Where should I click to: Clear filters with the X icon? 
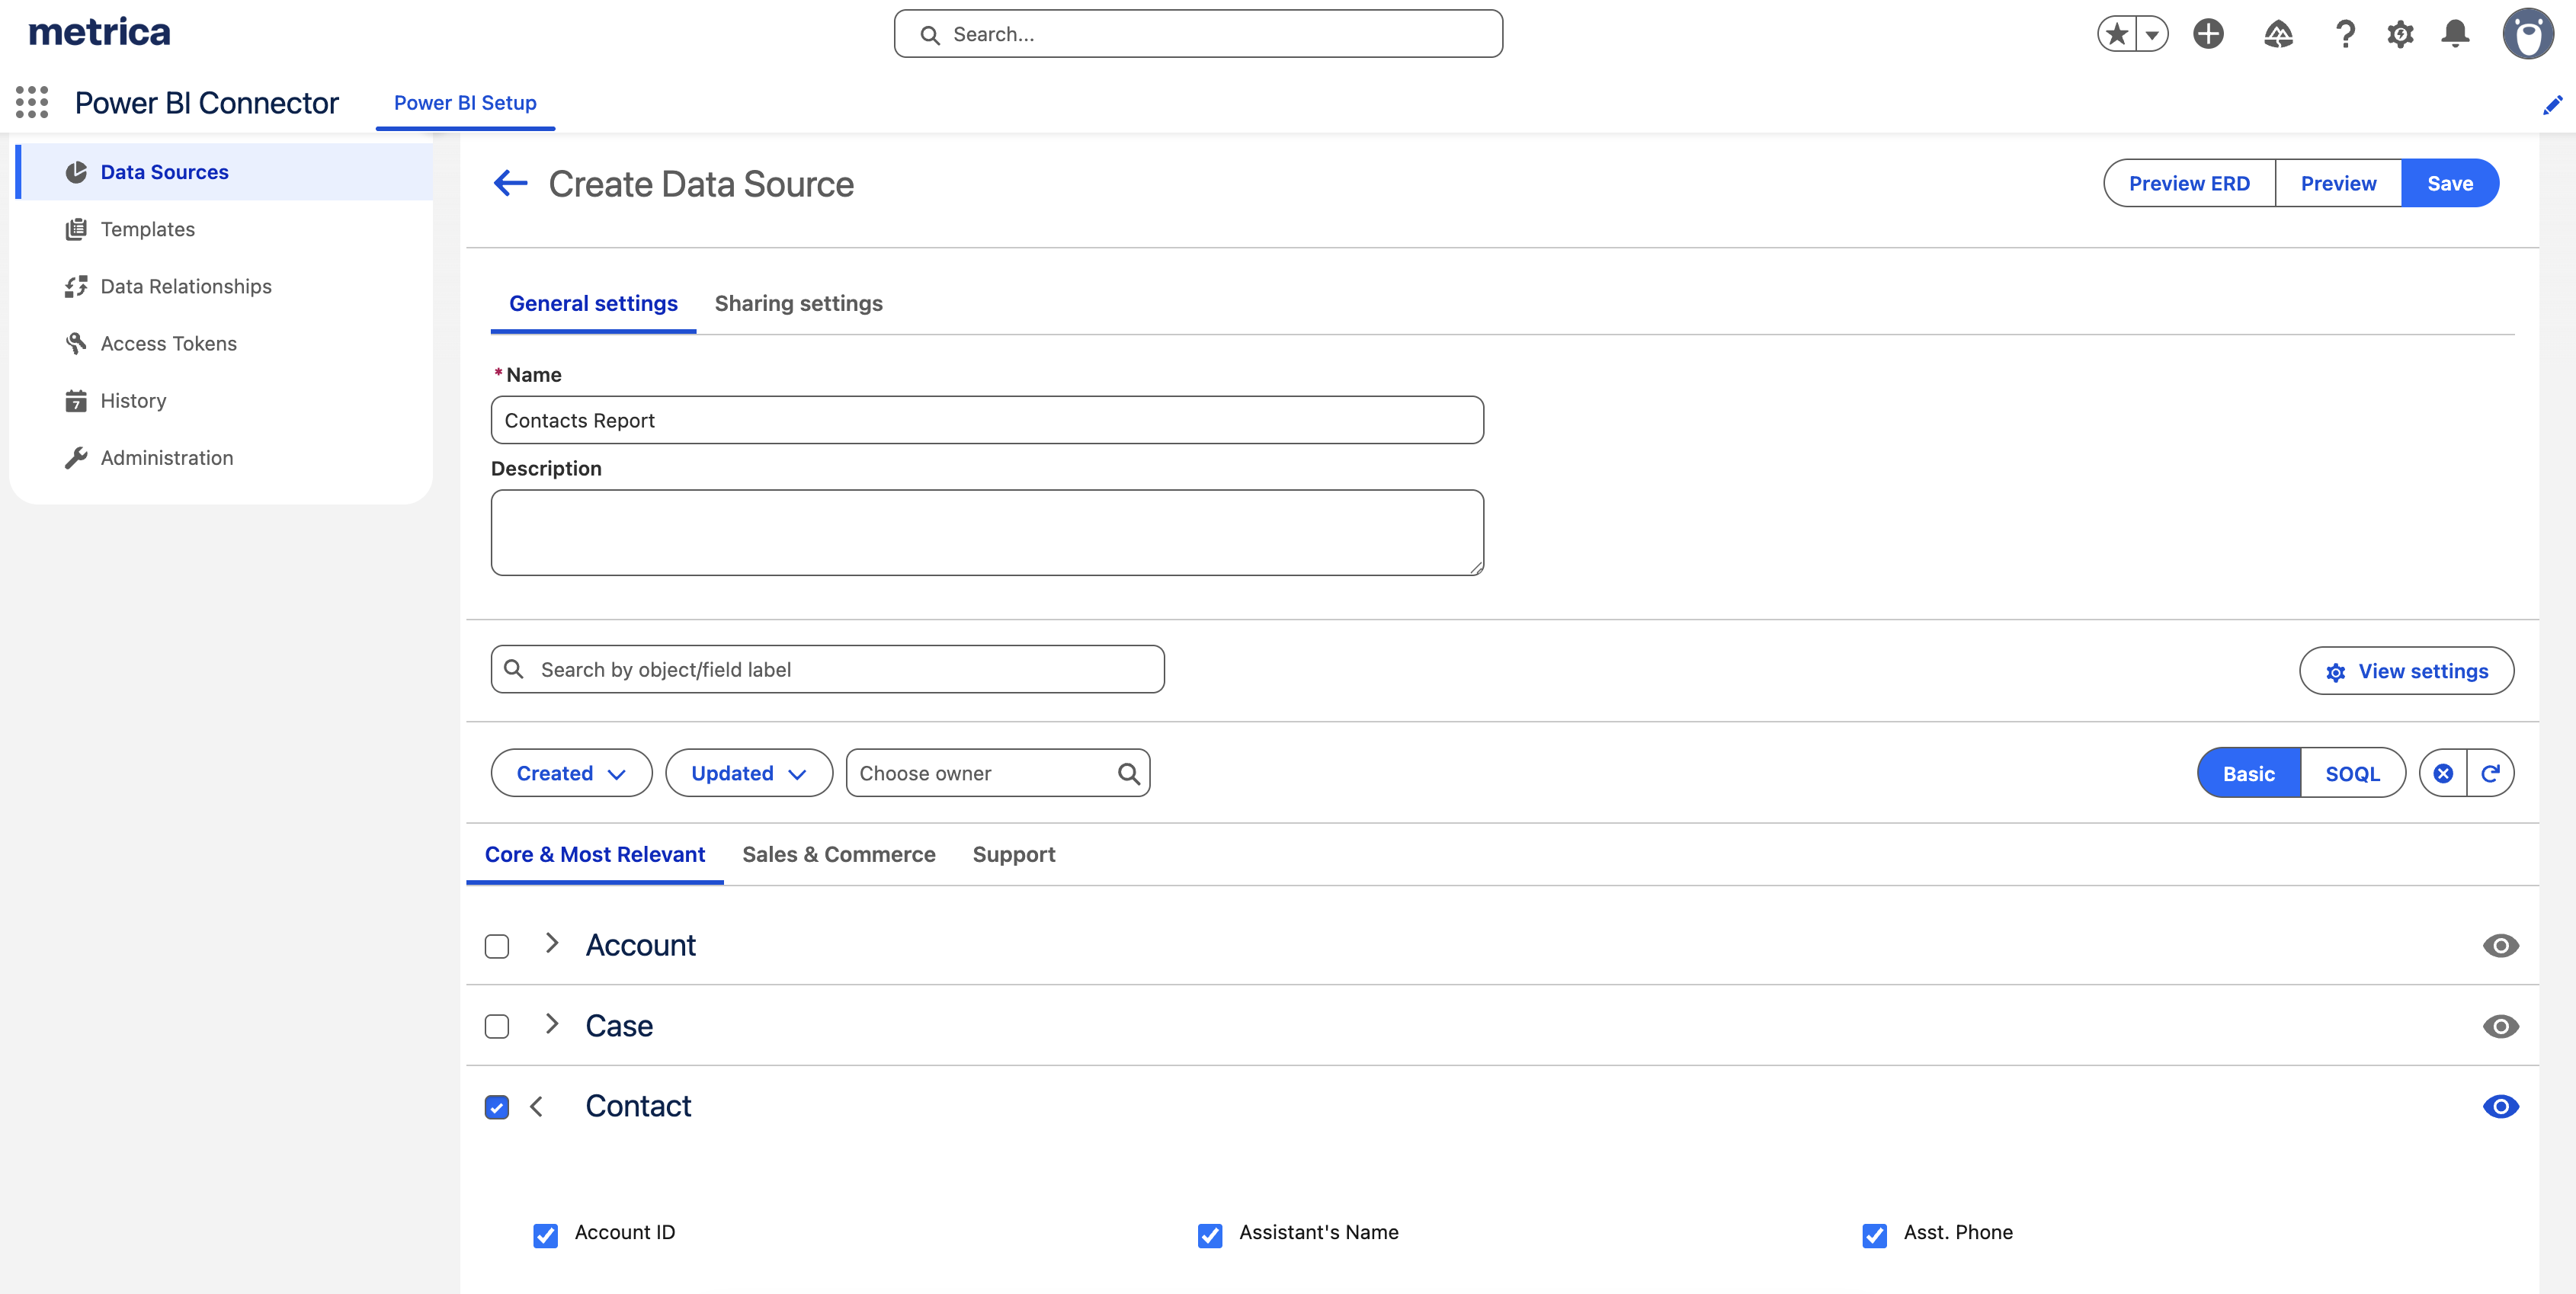point(2443,773)
